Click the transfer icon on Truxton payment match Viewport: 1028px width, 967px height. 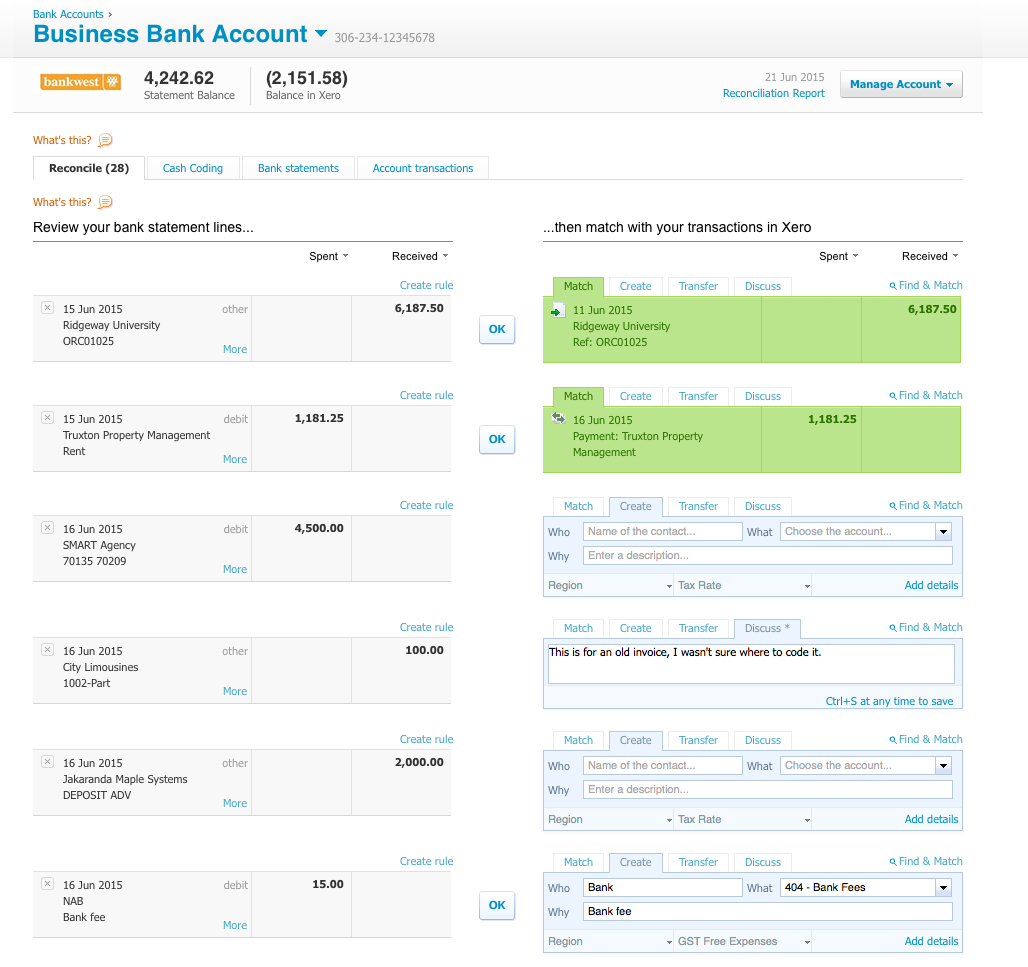pyautogui.click(x=557, y=419)
